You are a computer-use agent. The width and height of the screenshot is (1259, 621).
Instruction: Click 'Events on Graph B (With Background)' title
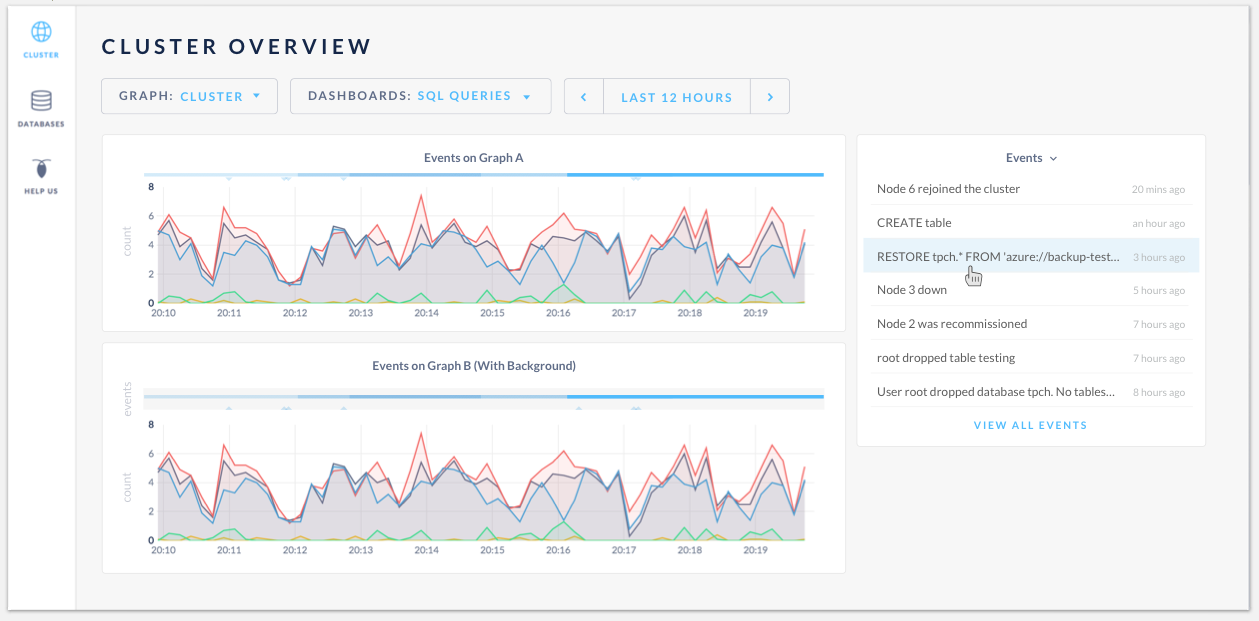coord(474,365)
